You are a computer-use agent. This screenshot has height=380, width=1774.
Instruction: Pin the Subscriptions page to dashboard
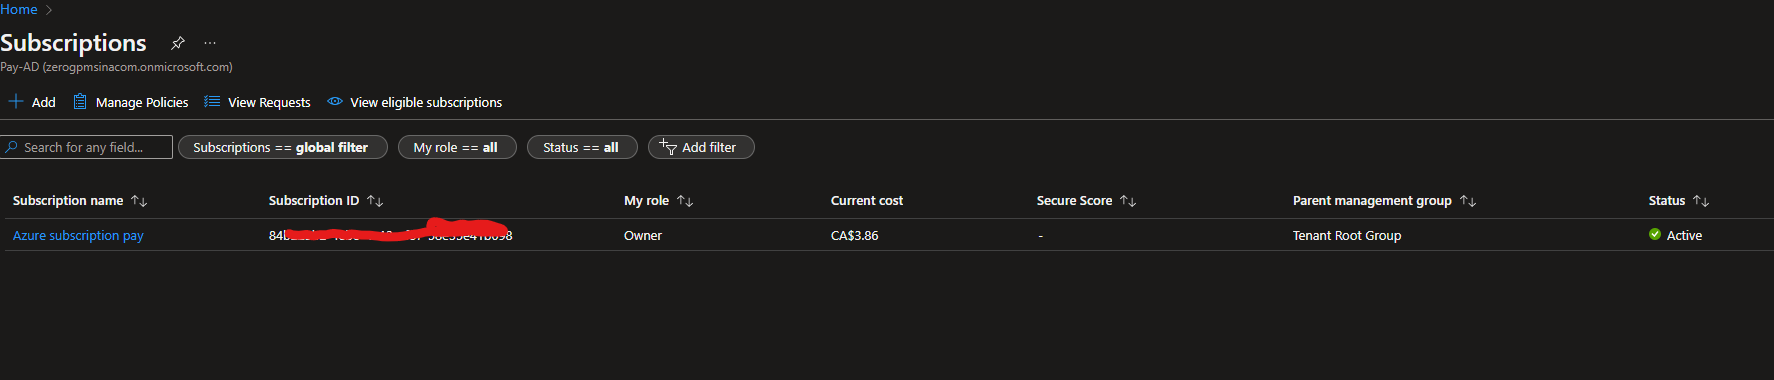(x=177, y=43)
